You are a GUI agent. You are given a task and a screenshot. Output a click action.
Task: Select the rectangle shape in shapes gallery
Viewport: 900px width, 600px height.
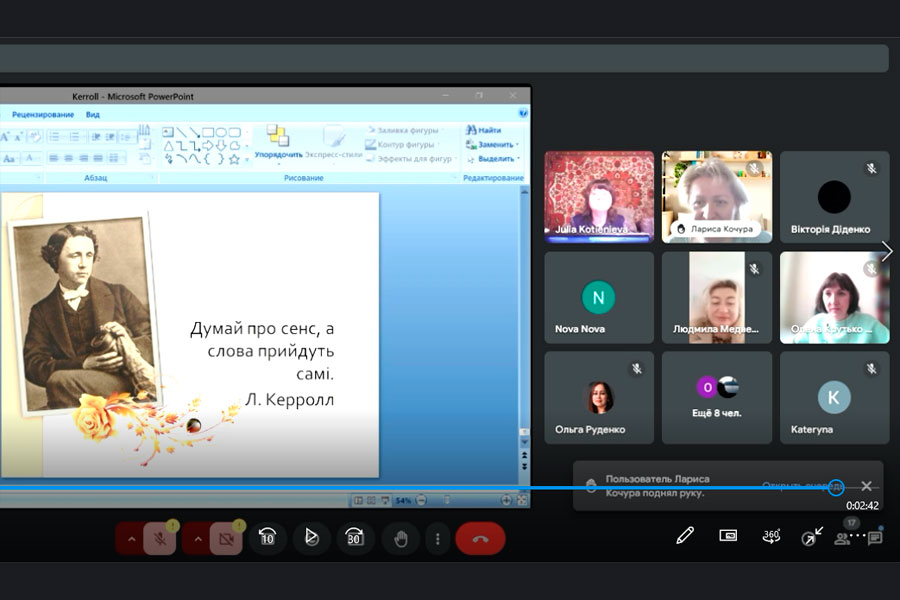pos(208,133)
